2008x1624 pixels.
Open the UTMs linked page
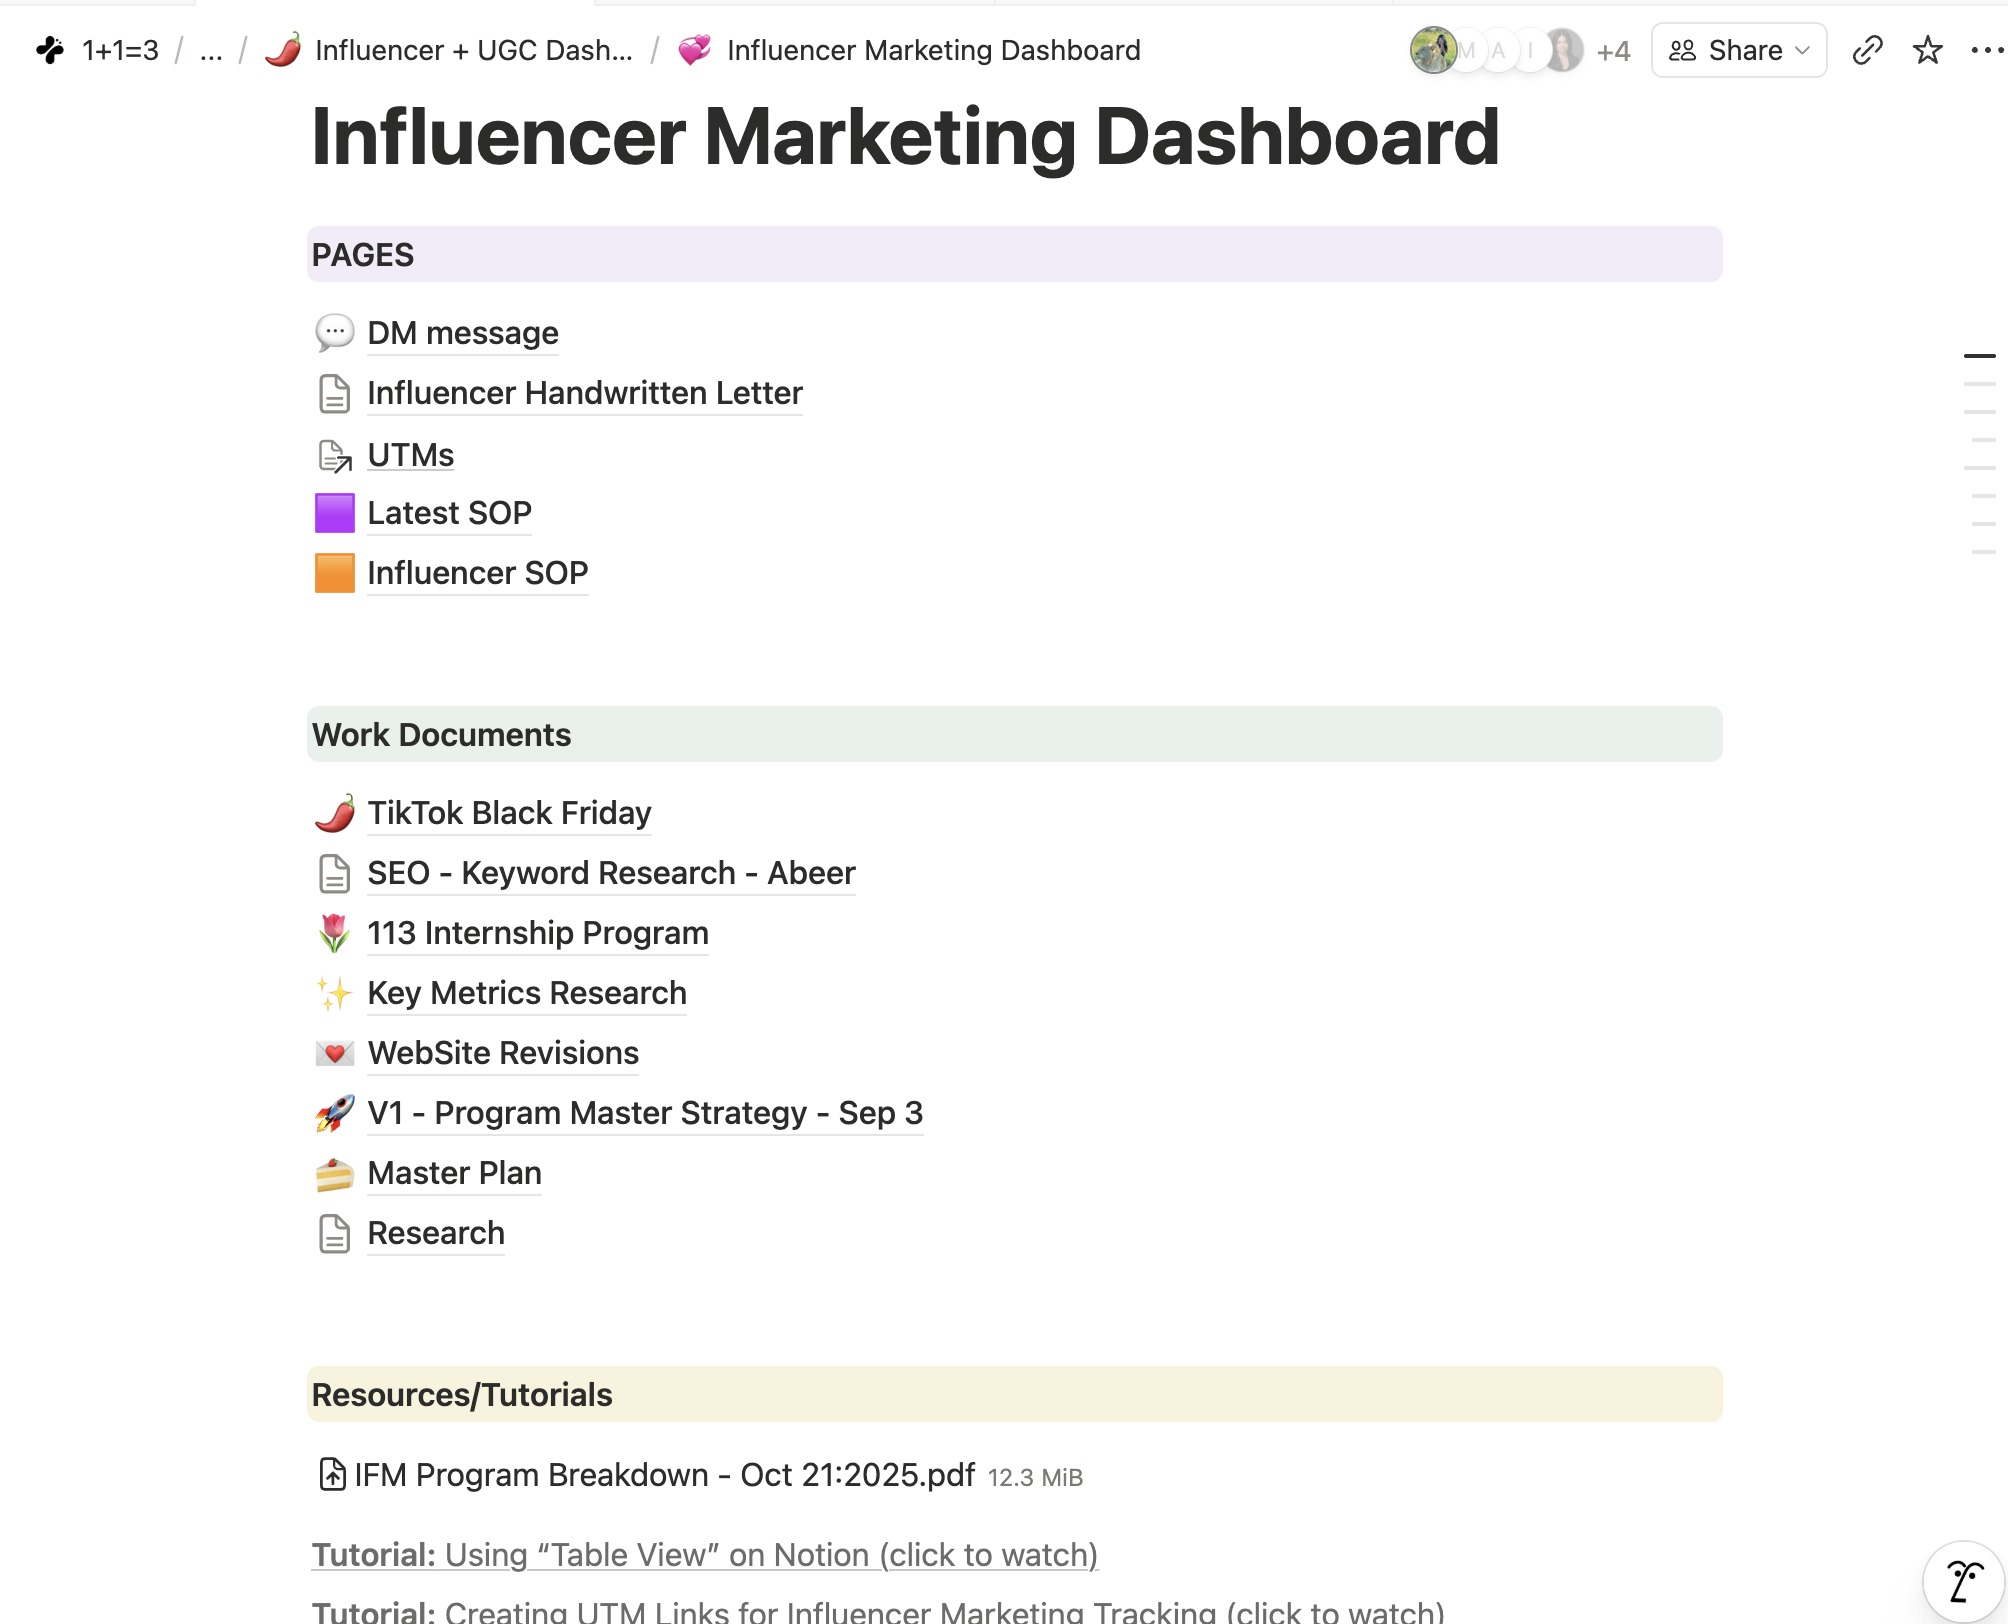click(410, 455)
